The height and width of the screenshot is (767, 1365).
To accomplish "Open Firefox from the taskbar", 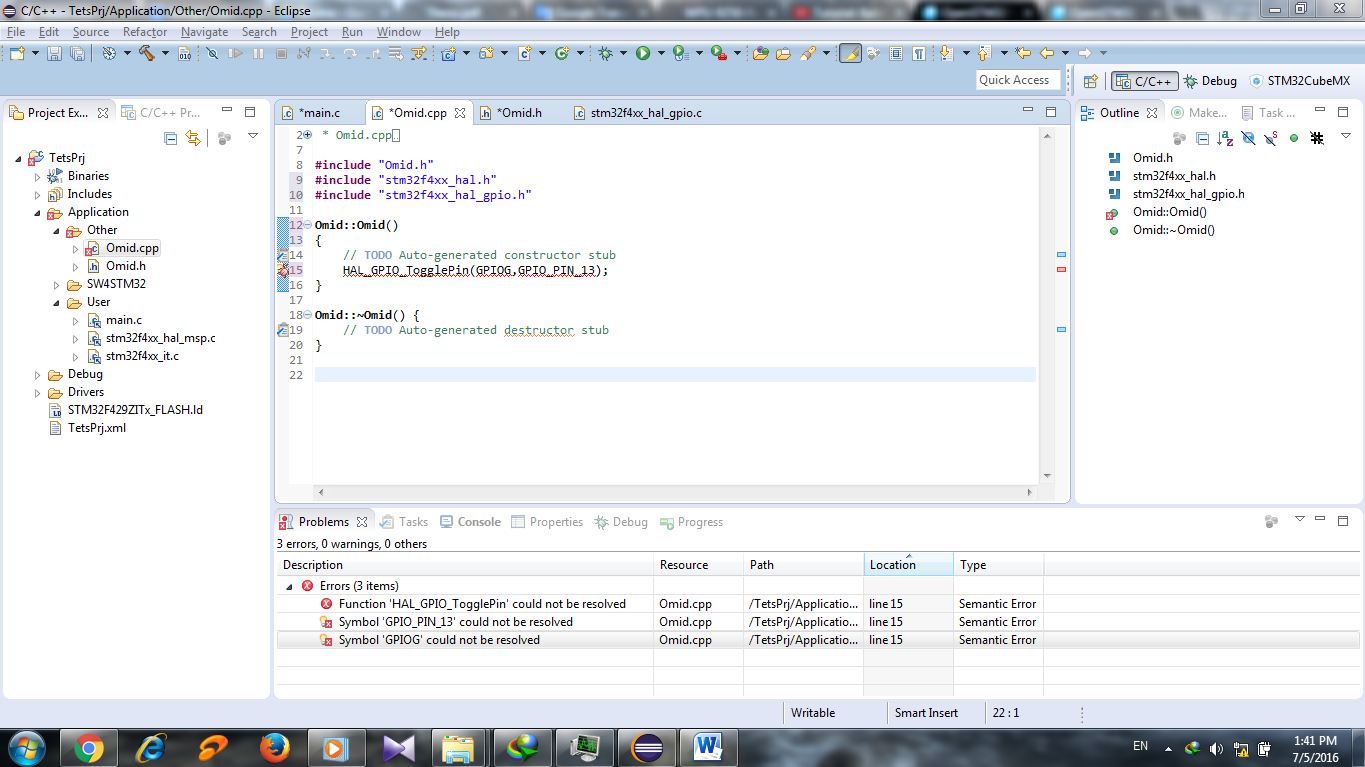I will point(274,747).
